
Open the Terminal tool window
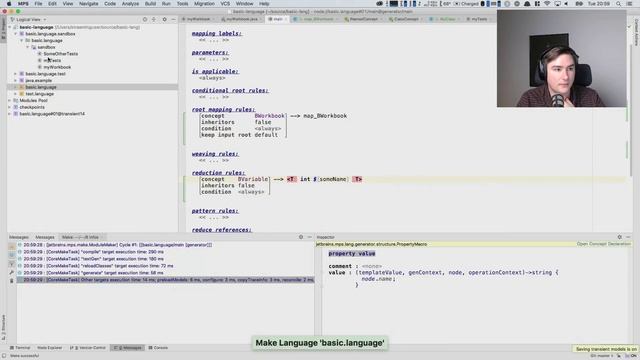pyautogui.click(x=20, y=348)
